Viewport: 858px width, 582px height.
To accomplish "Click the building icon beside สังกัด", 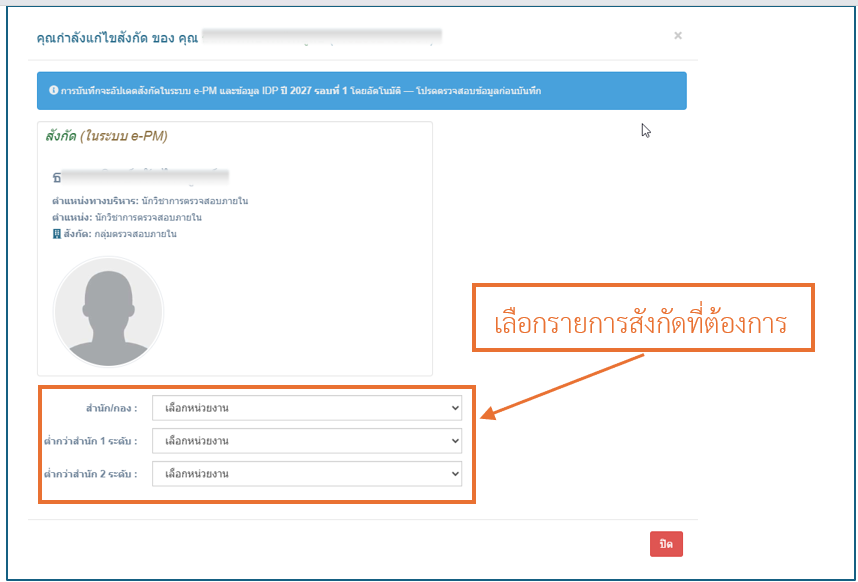I will pyautogui.click(x=56, y=234).
